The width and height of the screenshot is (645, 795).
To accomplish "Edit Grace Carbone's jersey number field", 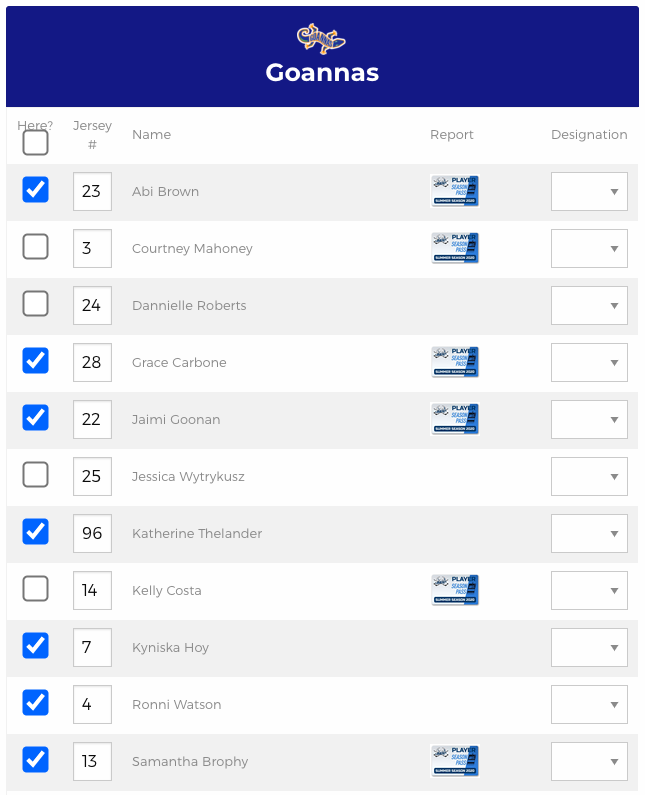I will (x=92, y=362).
